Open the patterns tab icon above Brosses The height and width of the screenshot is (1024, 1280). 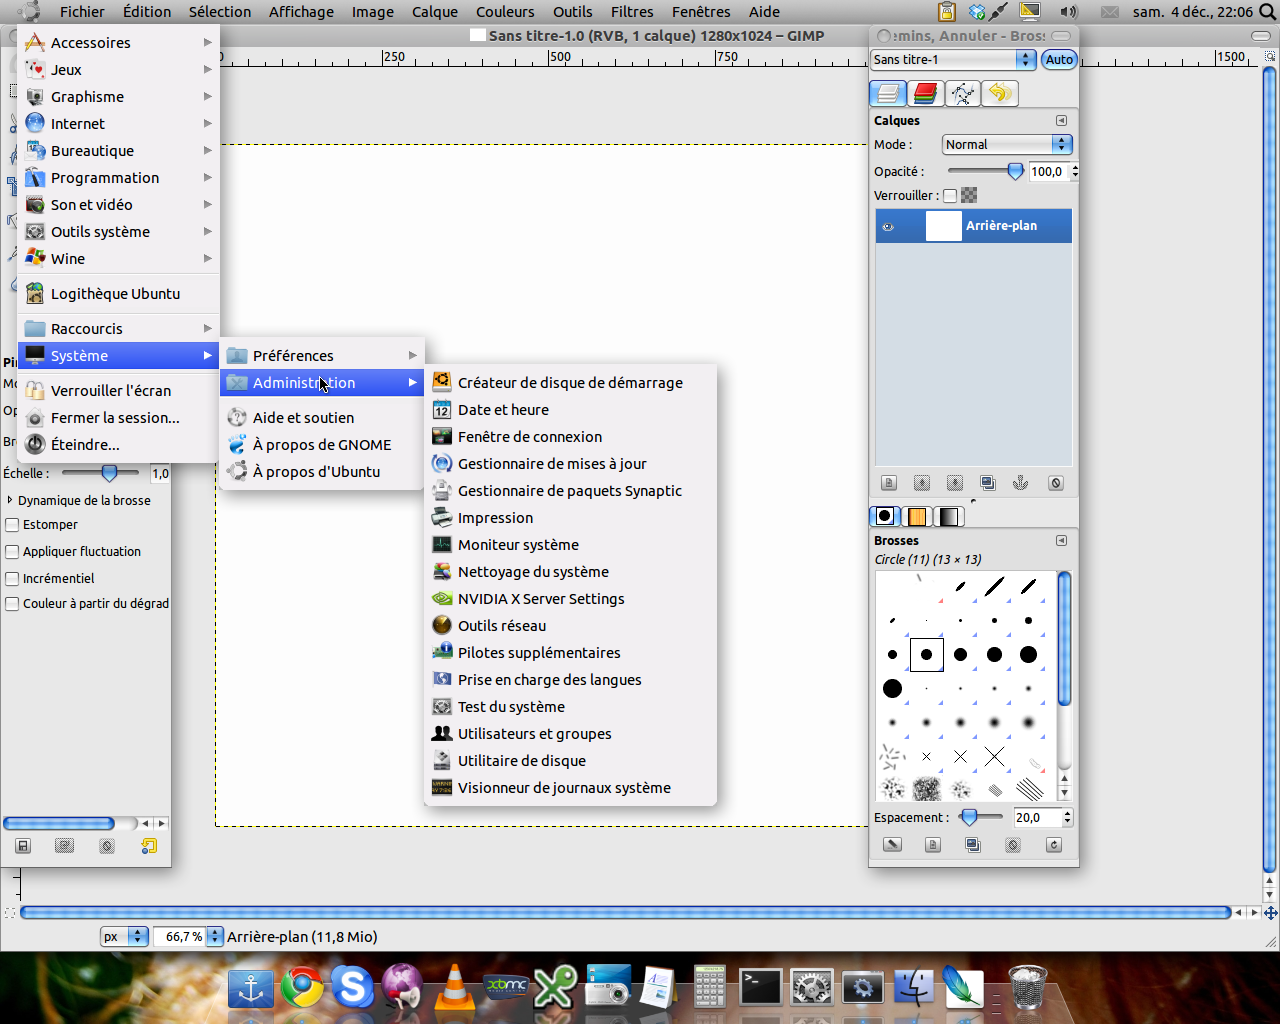pos(916,516)
